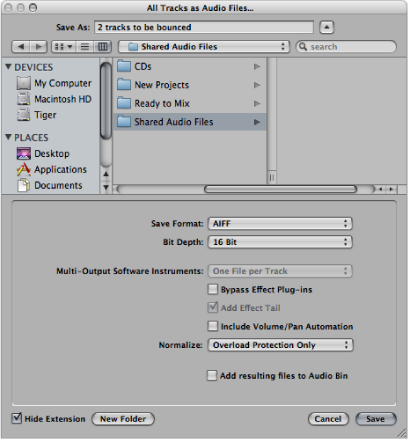The image size is (408, 439).
Task: Open Applications in Places sidebar
Action: coord(52,169)
